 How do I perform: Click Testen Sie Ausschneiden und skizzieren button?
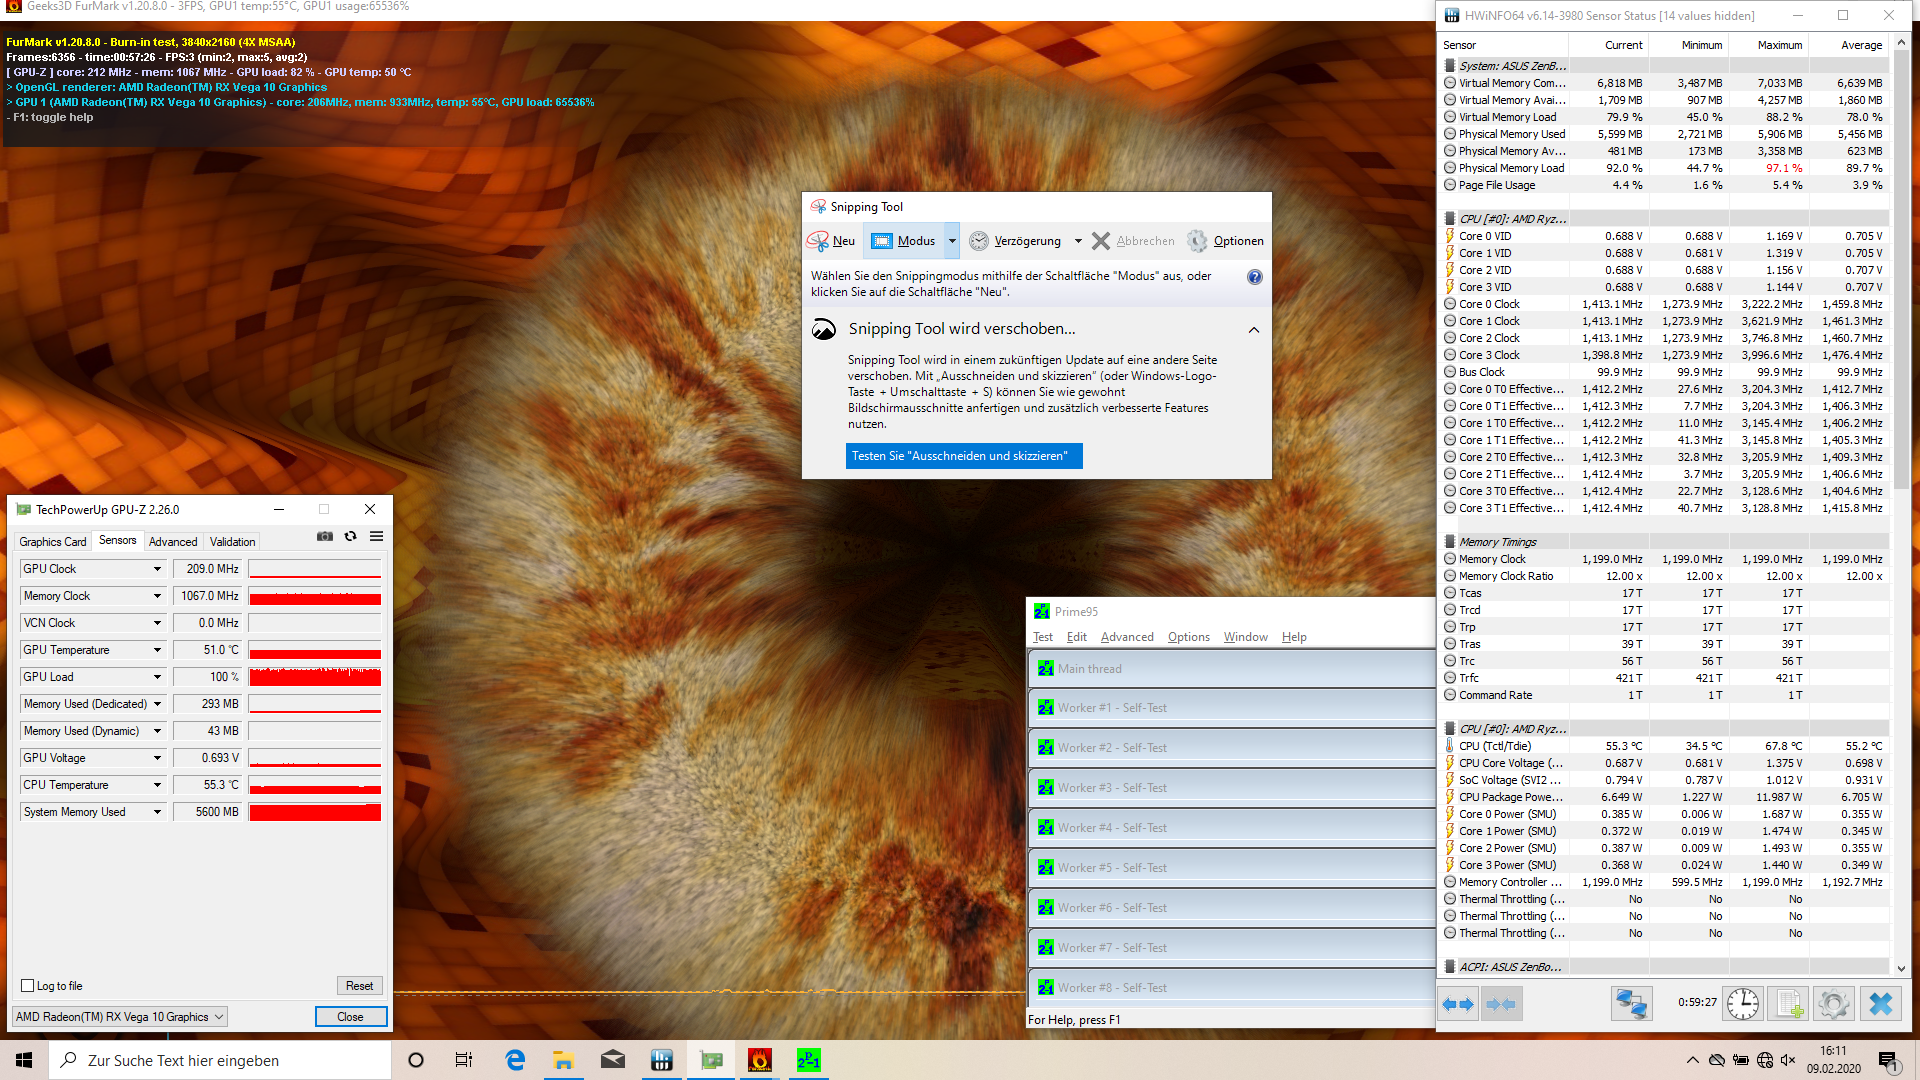pos(963,456)
